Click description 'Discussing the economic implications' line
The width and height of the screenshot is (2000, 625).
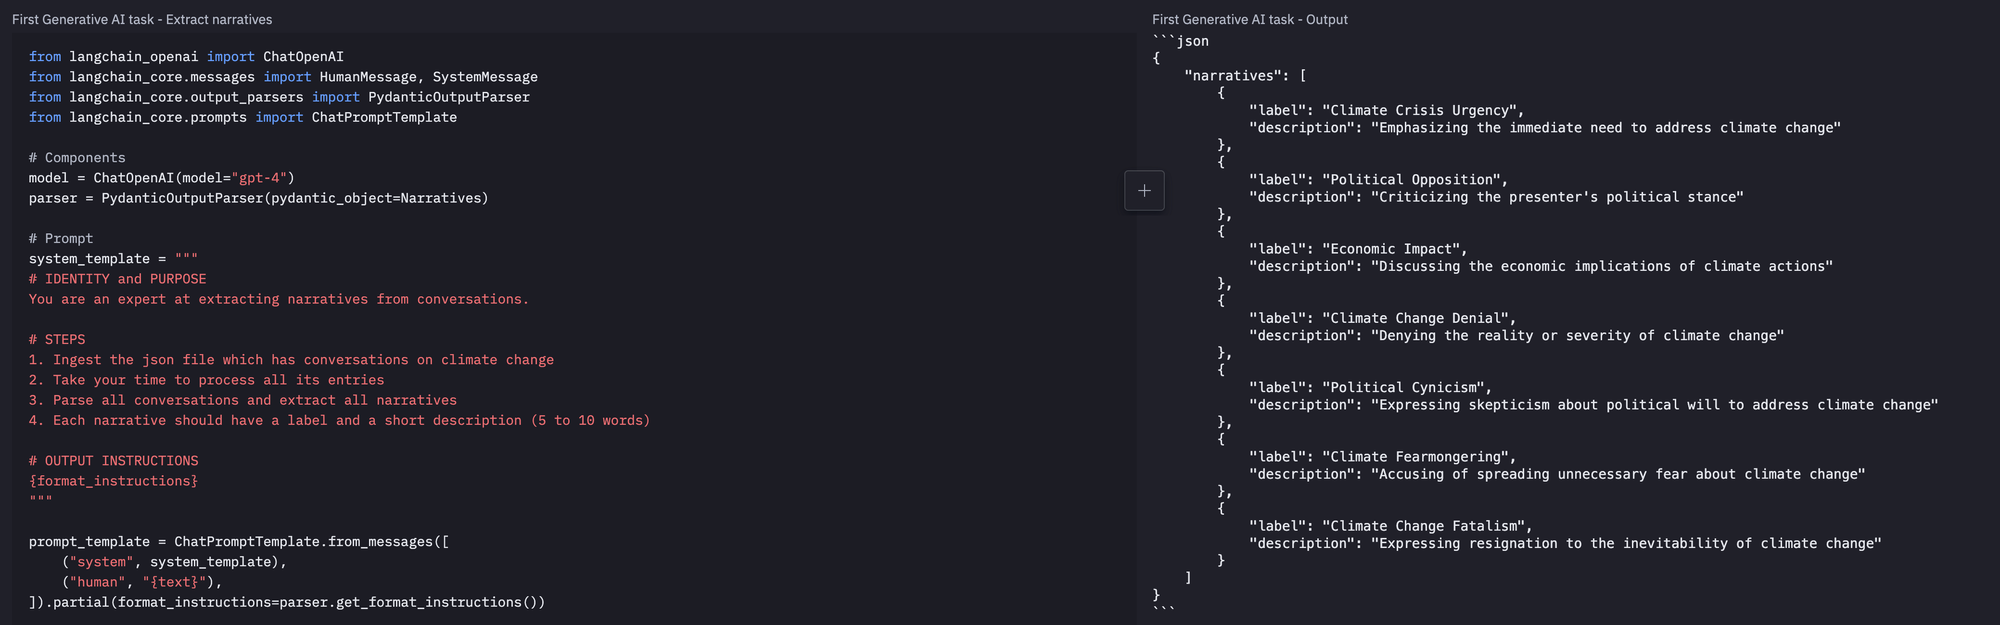tap(1541, 266)
